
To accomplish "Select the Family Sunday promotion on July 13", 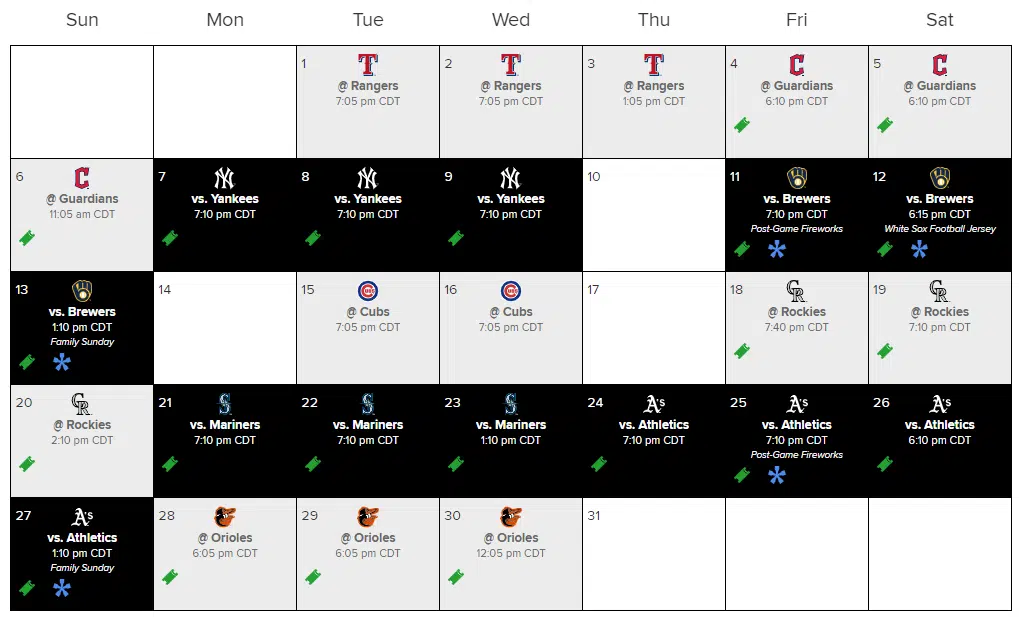I will 82,342.
